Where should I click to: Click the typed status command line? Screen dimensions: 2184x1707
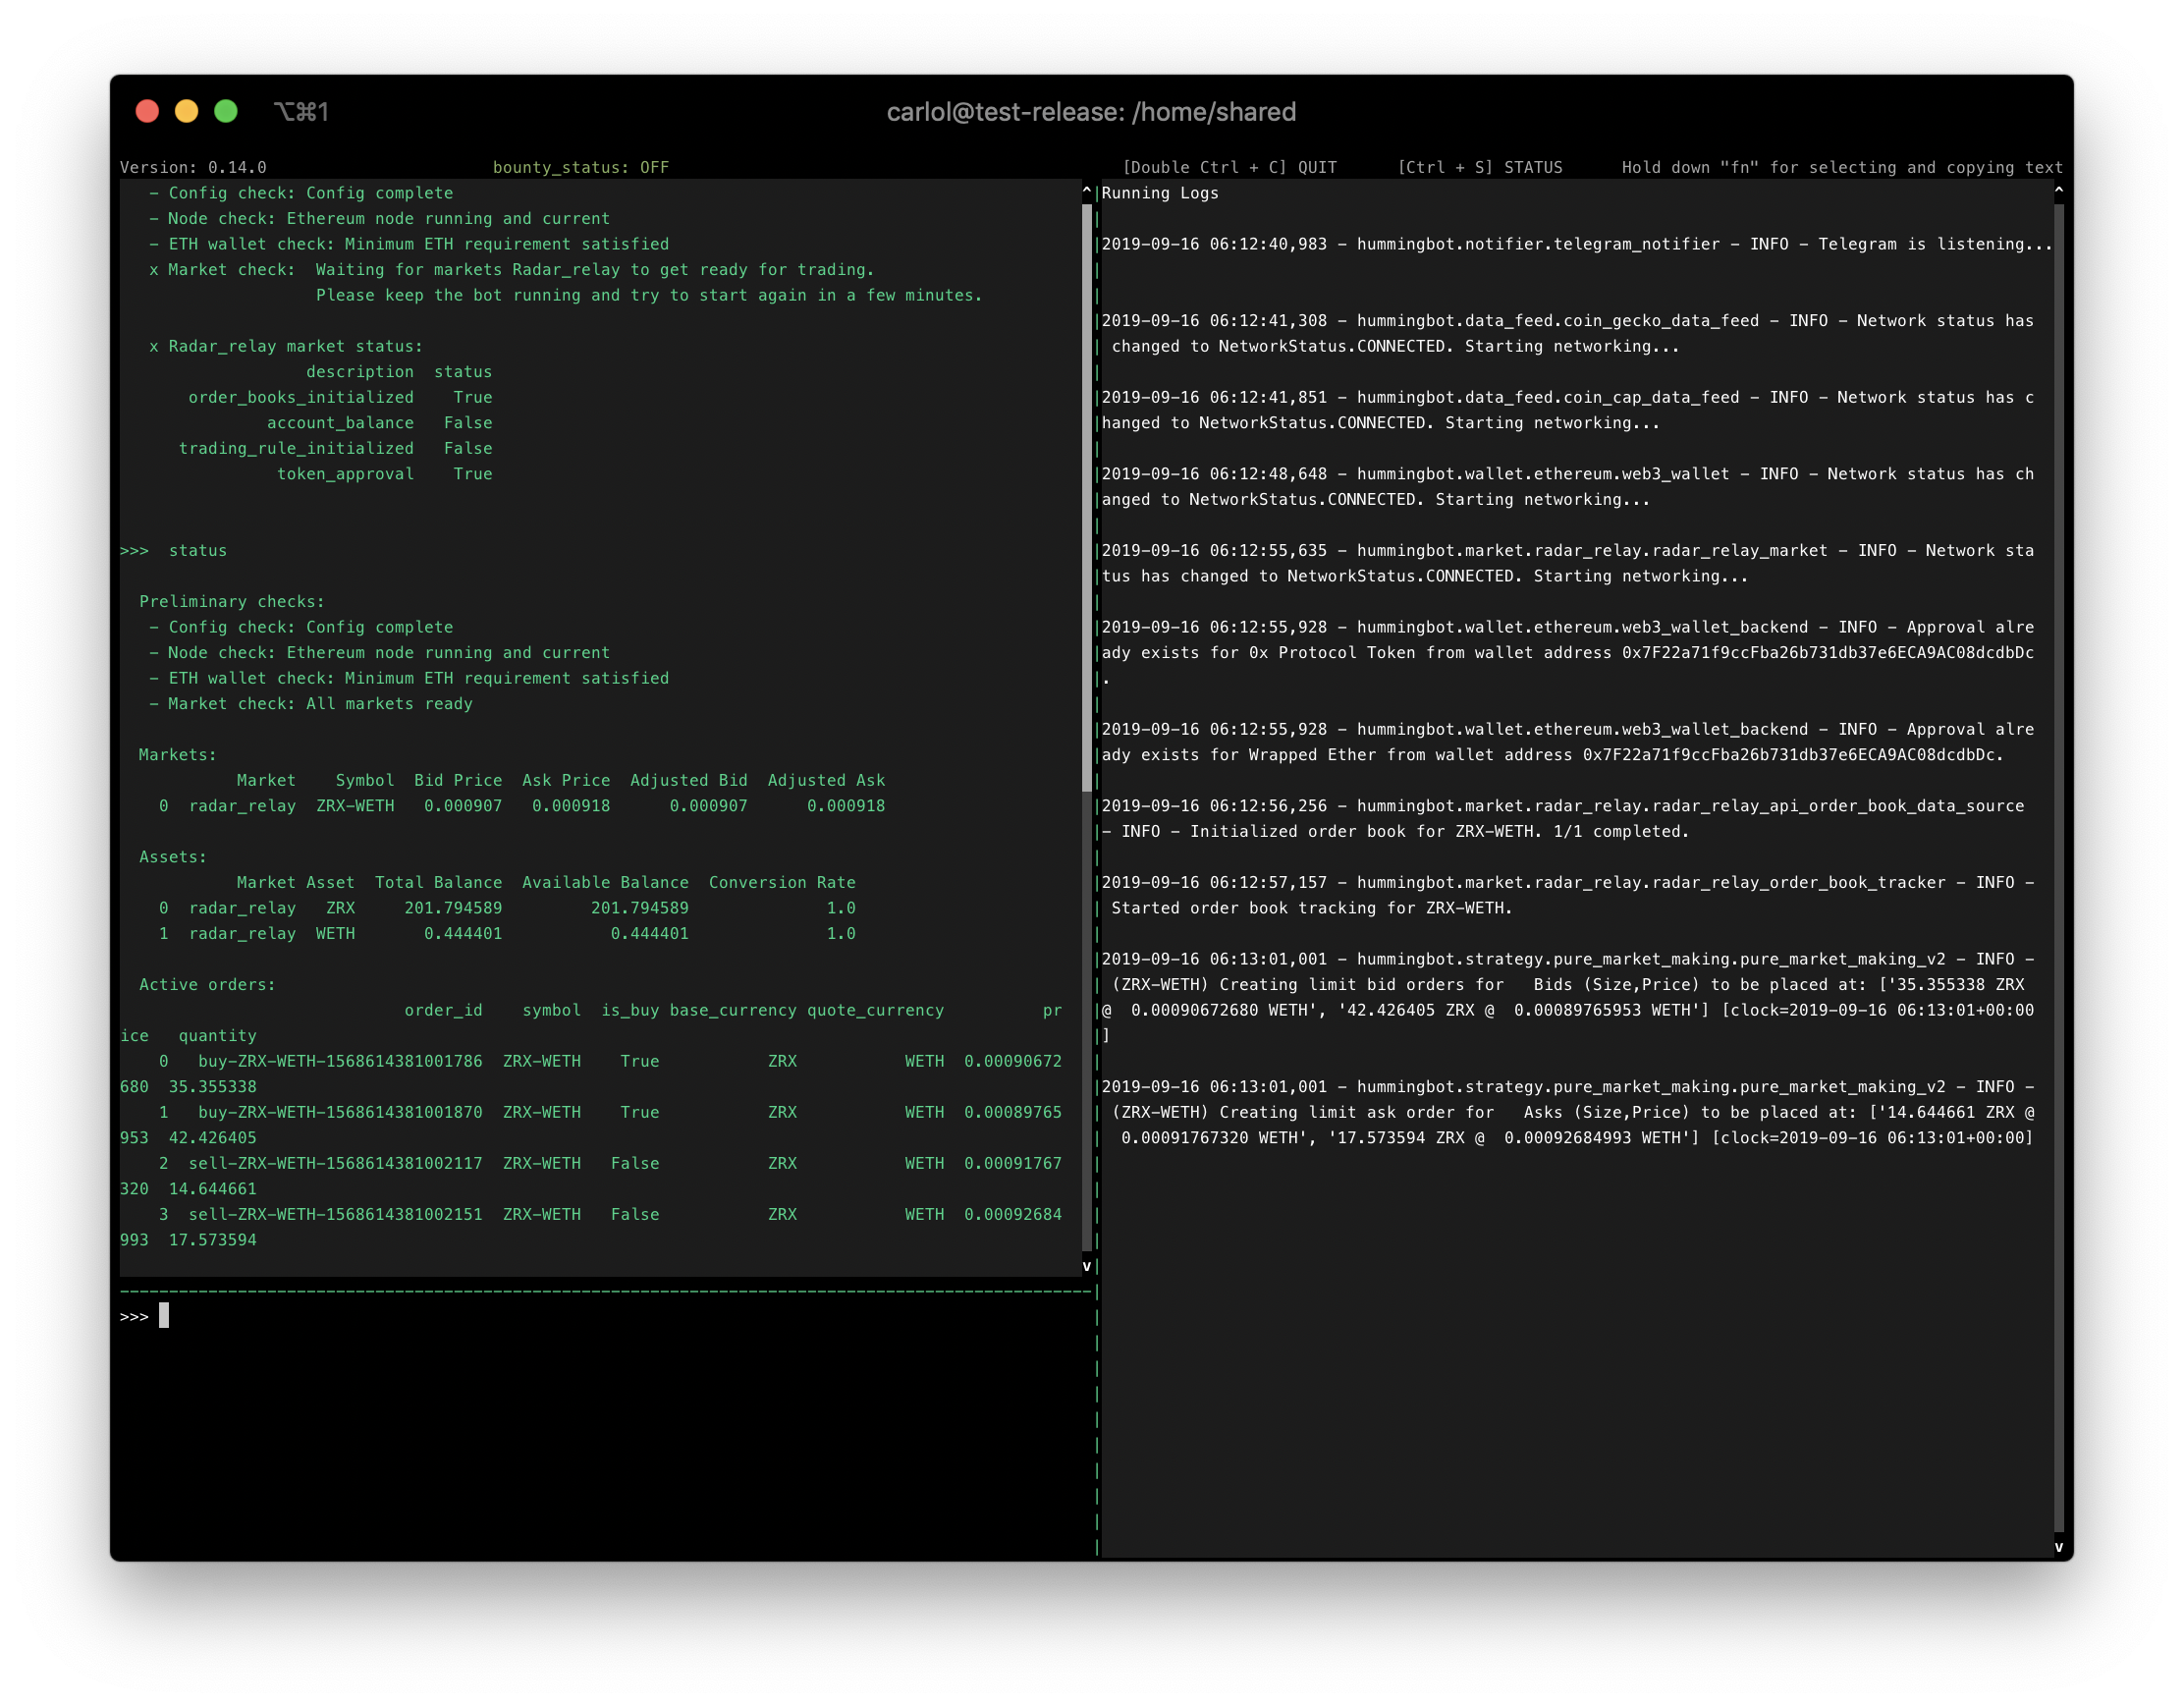[197, 550]
